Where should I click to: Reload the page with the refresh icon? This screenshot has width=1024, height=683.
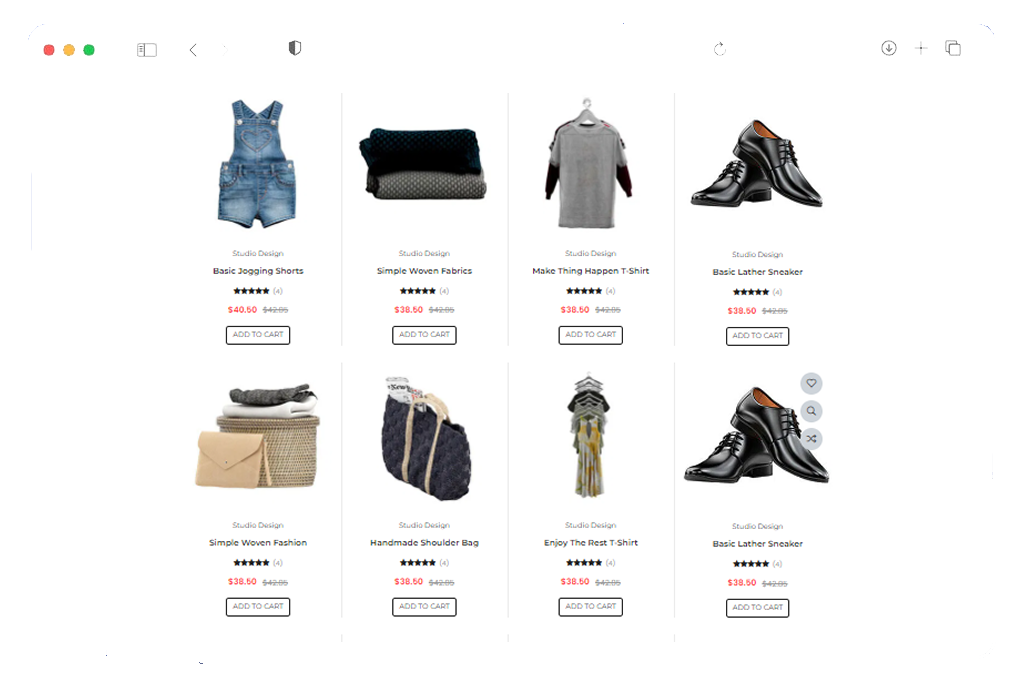pyautogui.click(x=720, y=49)
